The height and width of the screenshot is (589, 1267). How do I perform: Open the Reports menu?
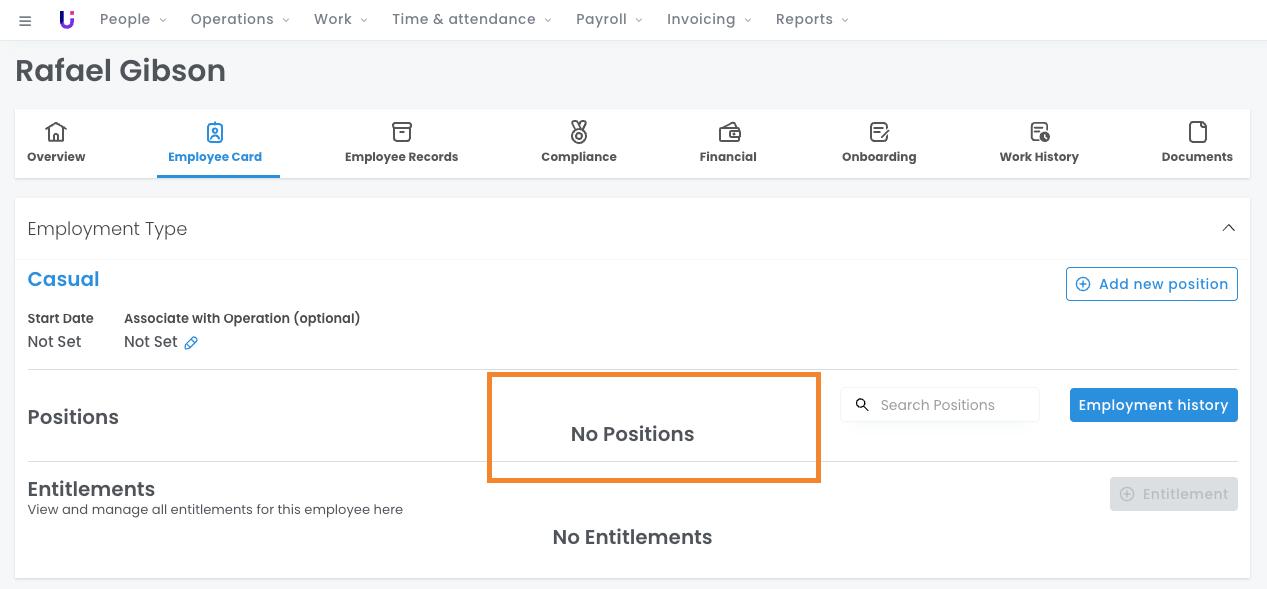tap(811, 20)
